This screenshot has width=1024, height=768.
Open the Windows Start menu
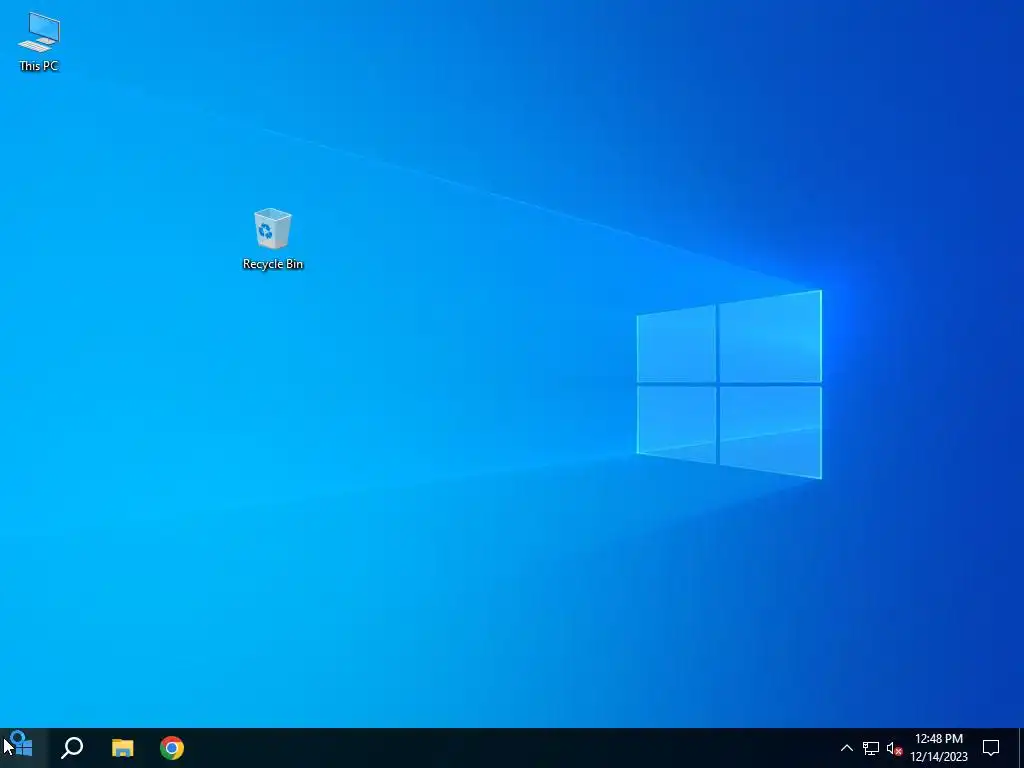click(24, 748)
